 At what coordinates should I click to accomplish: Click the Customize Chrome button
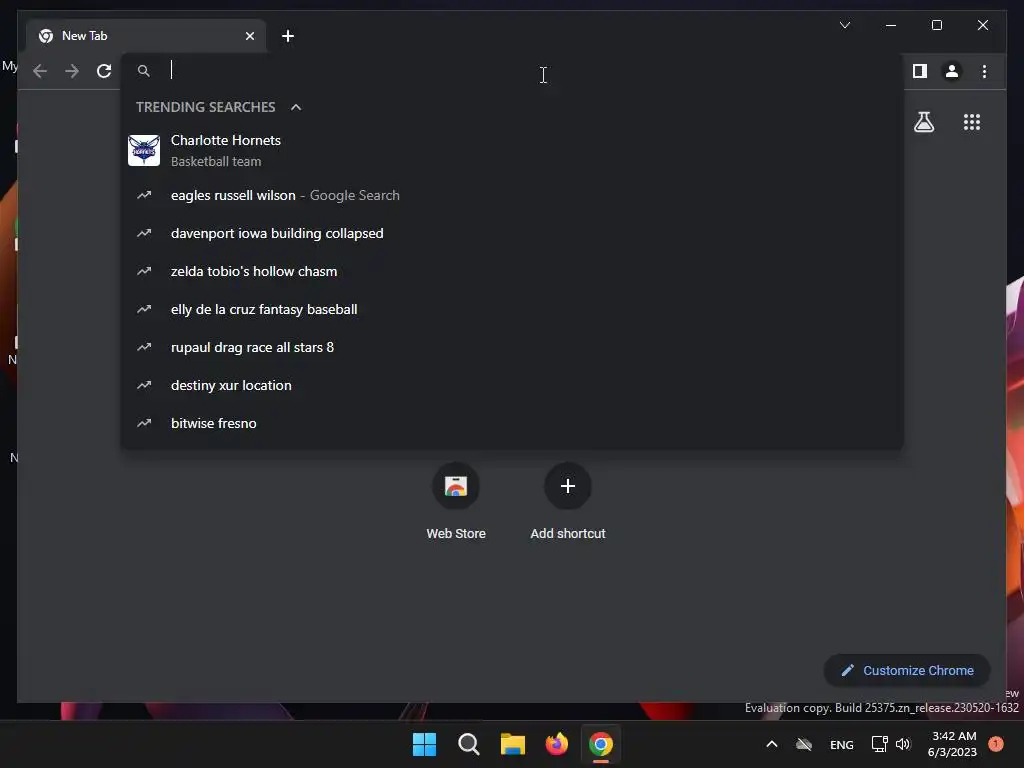tap(907, 671)
